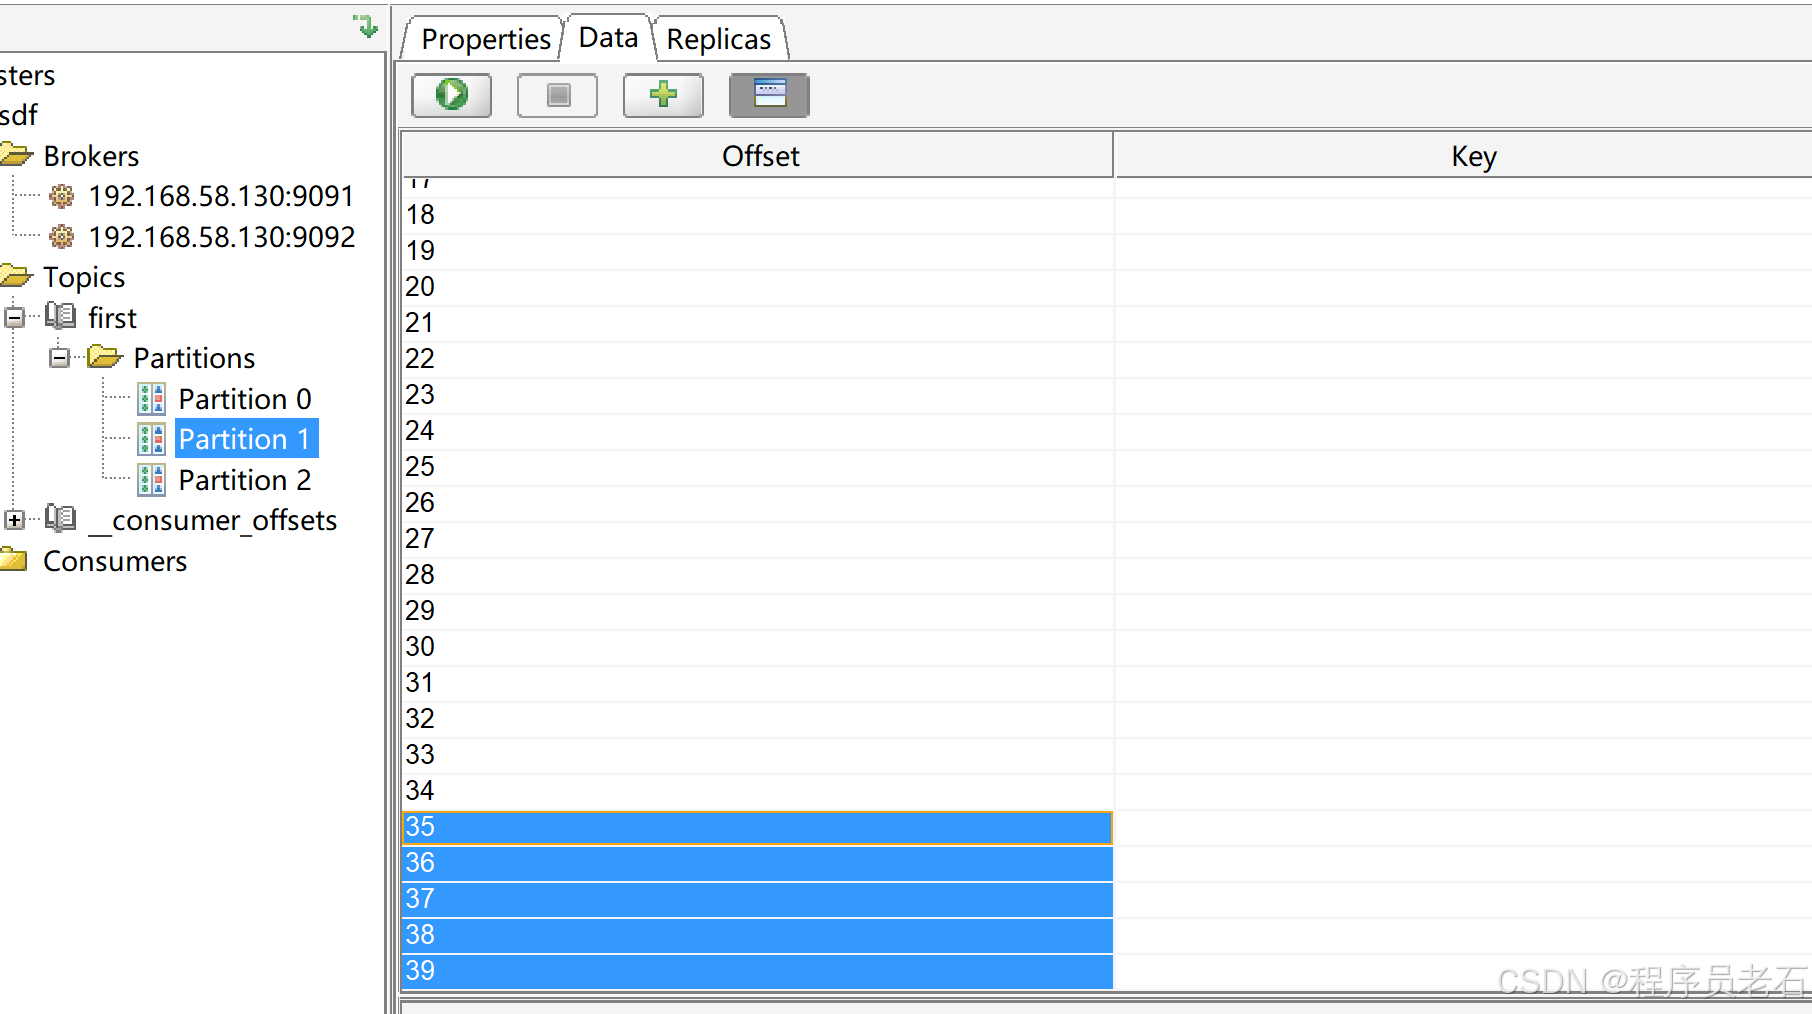Image resolution: width=1812 pixels, height=1014 pixels.
Task: Select the highlighted row with offset 36
Action: (x=757, y=863)
